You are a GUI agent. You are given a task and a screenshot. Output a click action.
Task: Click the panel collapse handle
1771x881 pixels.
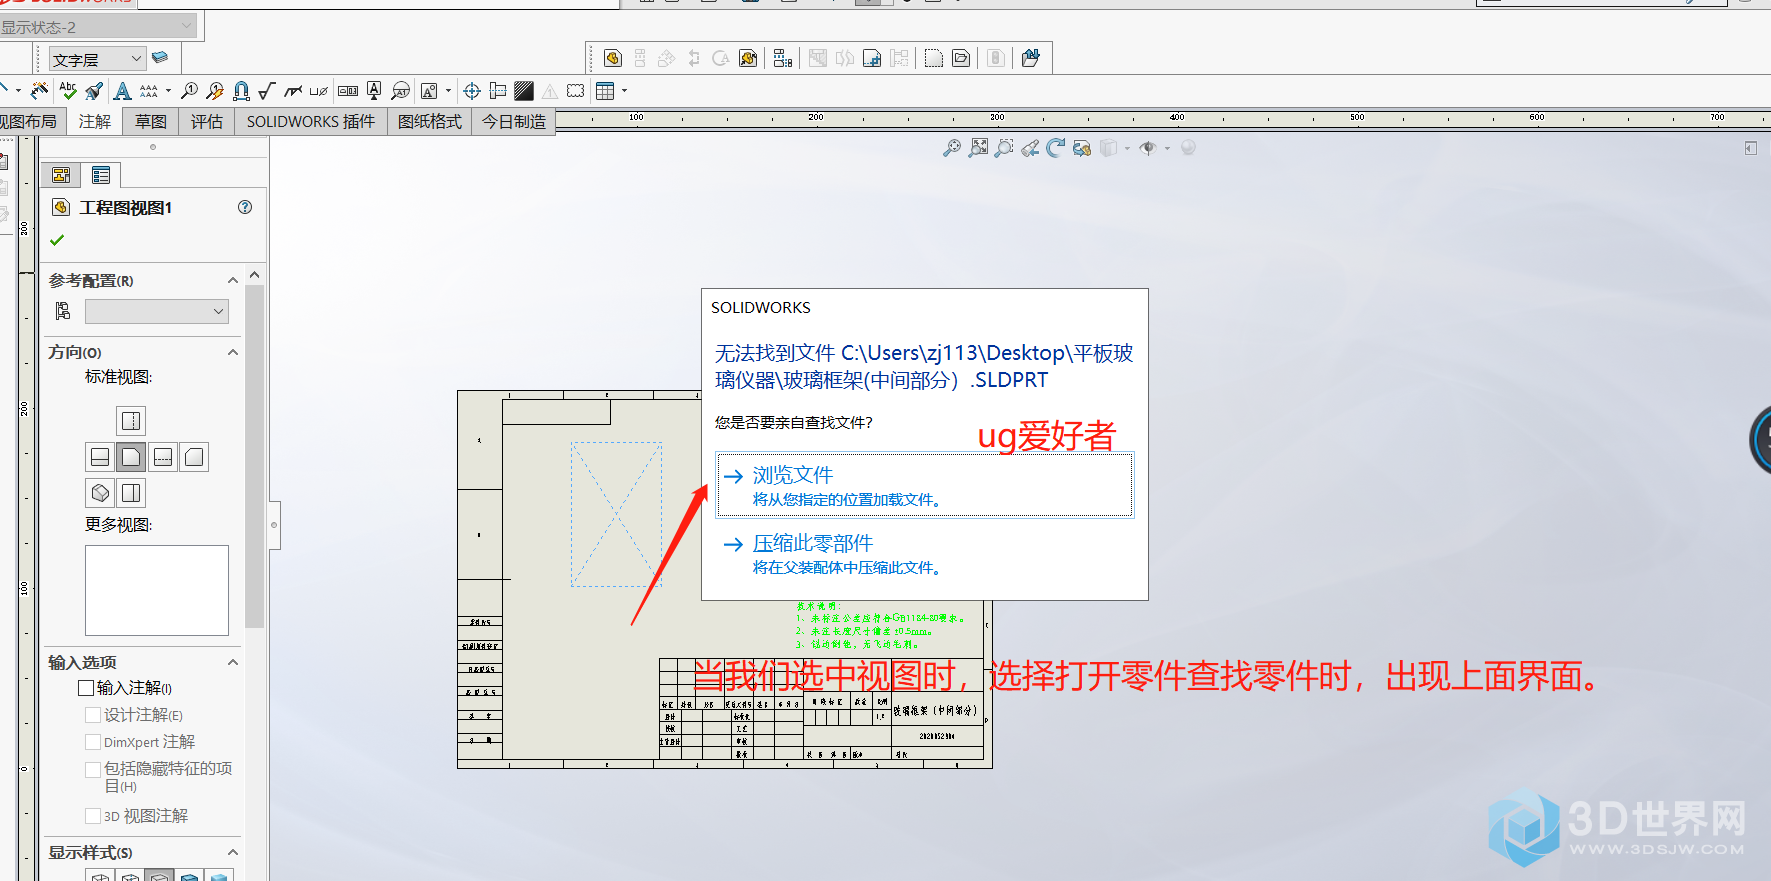274,525
